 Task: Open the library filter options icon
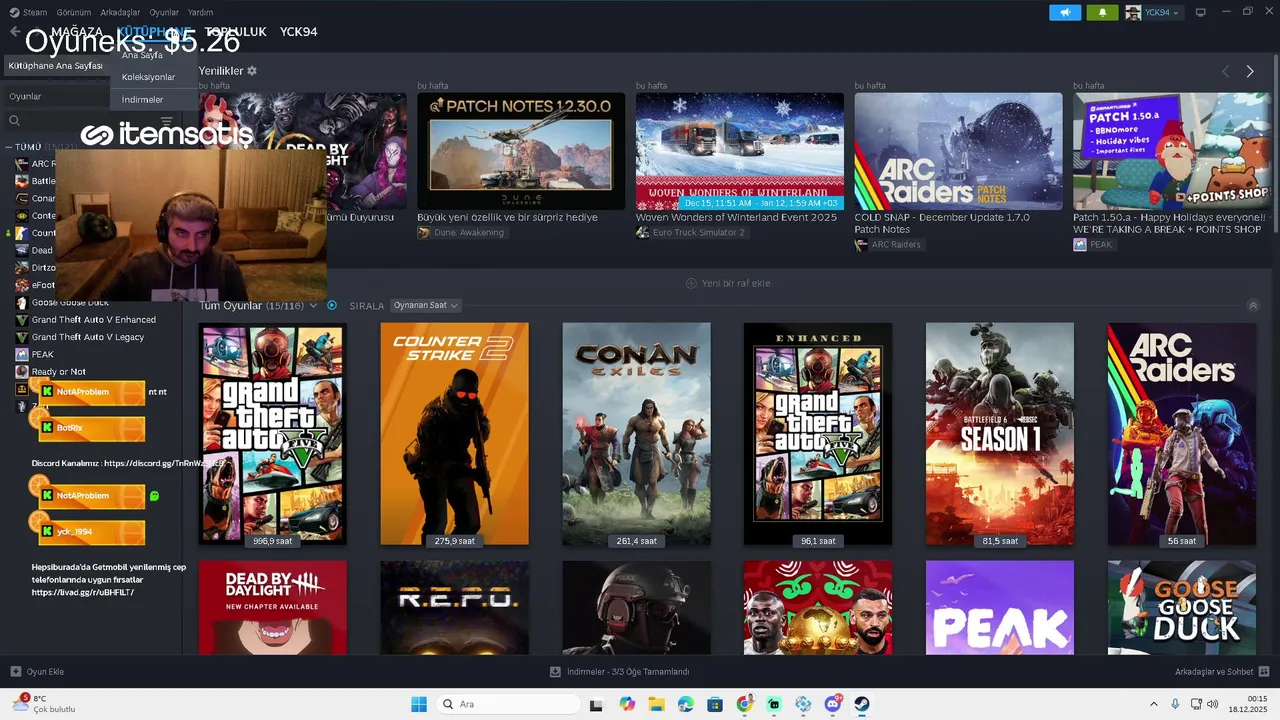(x=166, y=121)
